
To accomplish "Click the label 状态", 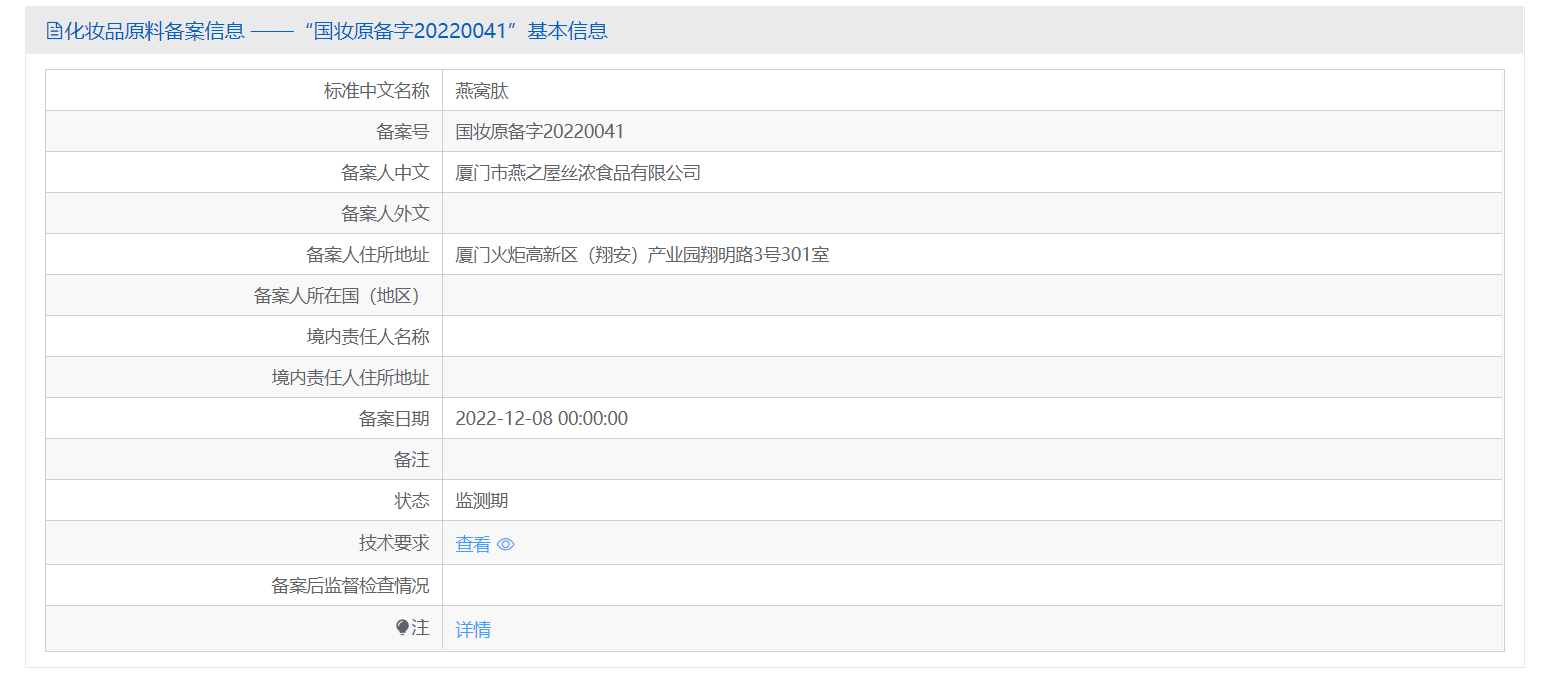I will coord(412,501).
